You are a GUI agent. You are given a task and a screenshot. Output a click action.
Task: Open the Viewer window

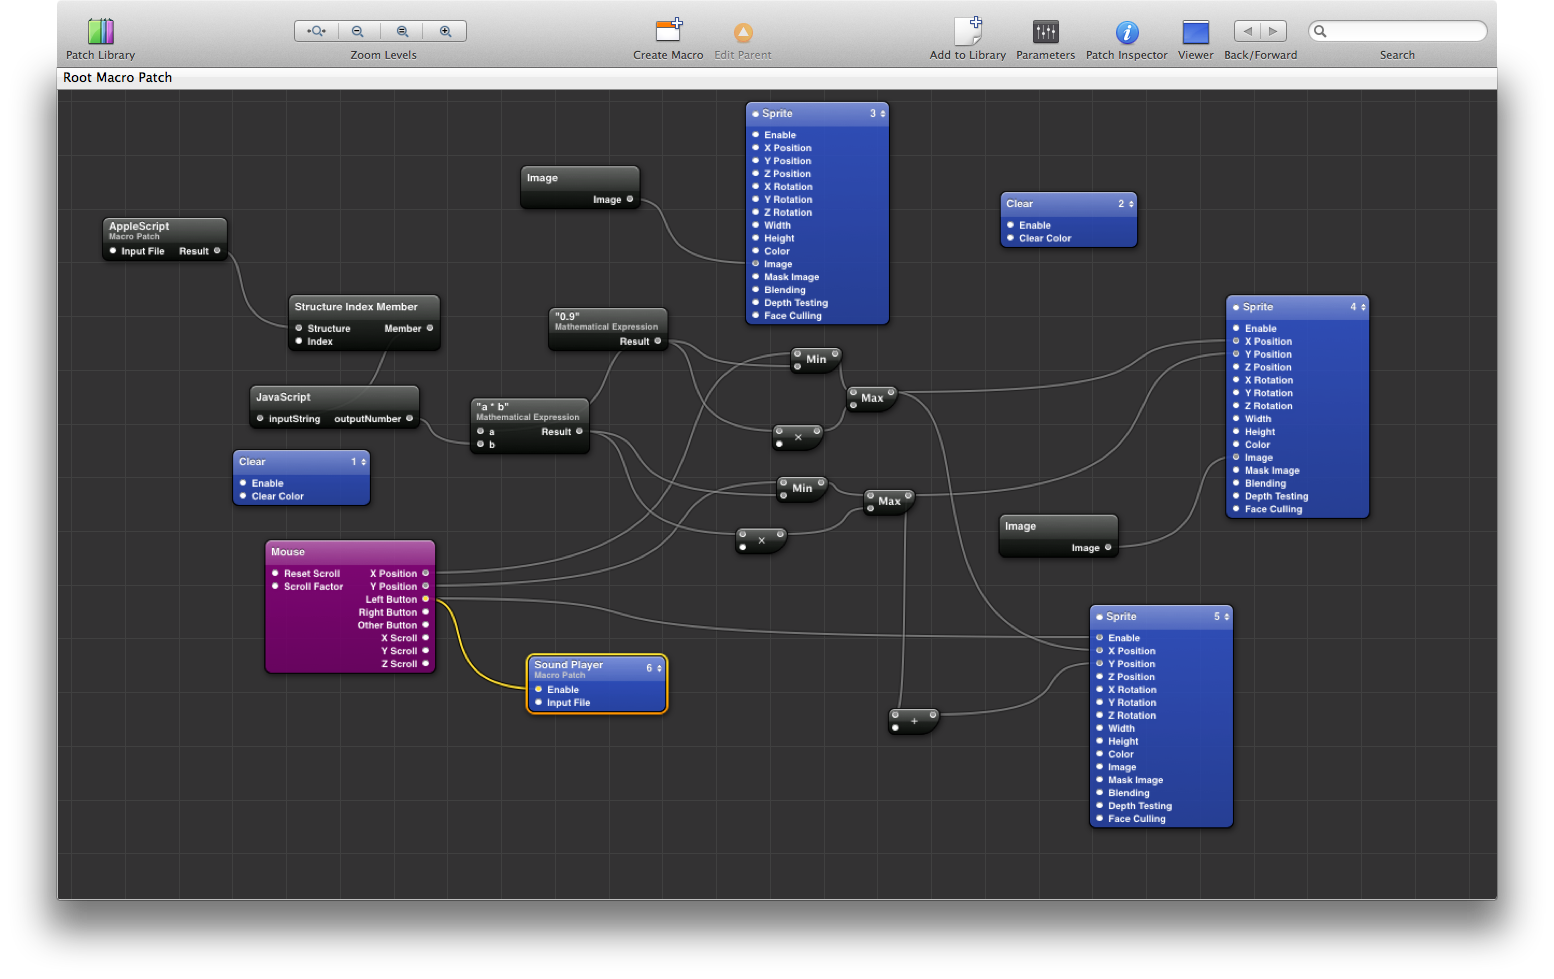(x=1195, y=32)
